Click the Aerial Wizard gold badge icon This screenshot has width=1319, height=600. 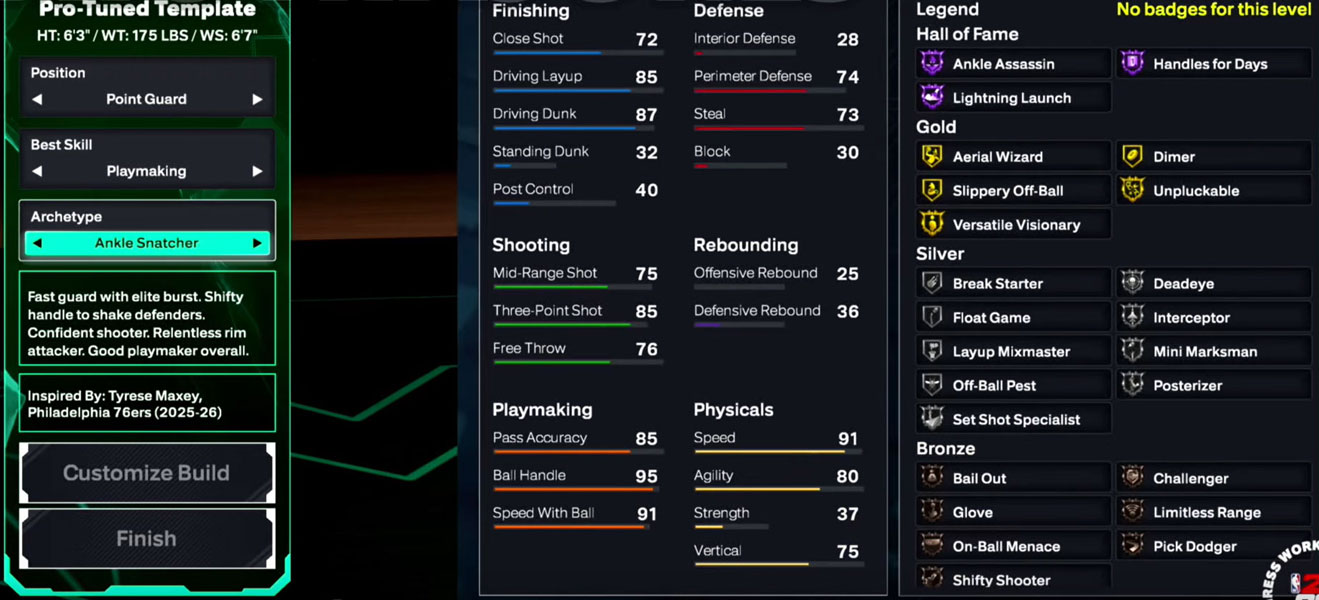(x=932, y=156)
